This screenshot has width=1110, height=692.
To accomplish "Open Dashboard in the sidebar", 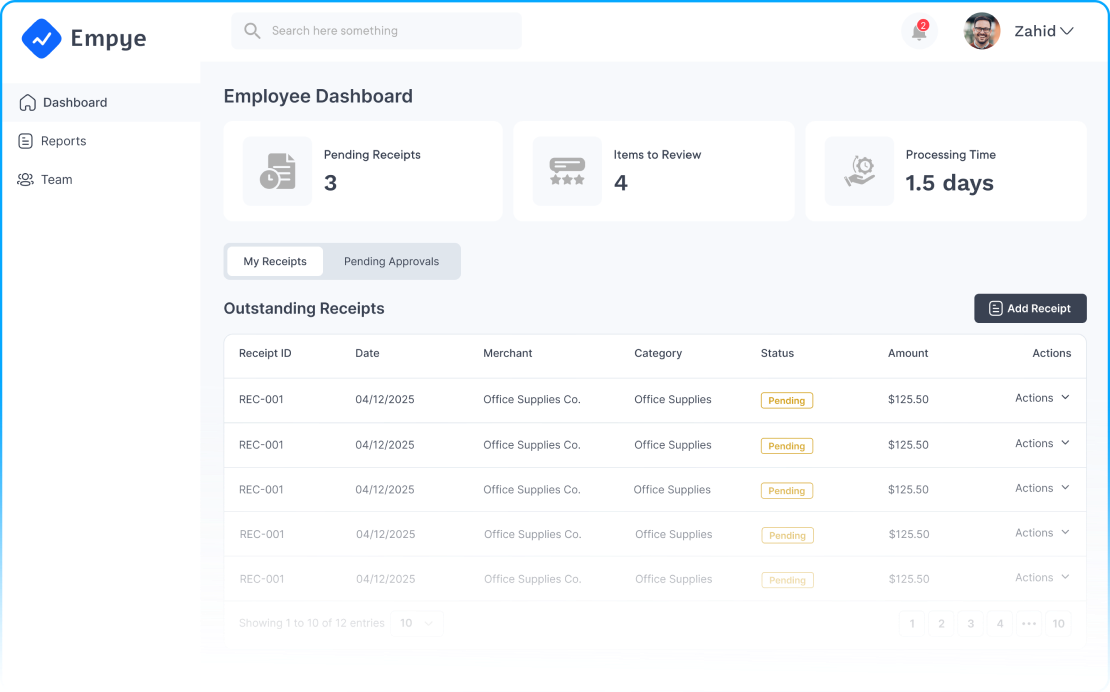I will click(x=101, y=103).
